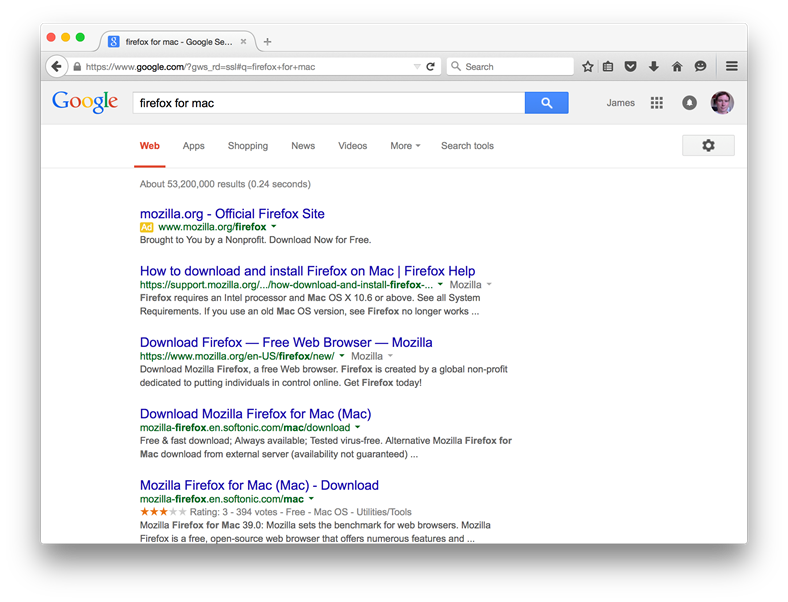The width and height of the screenshot is (788, 602).
Task: Open the URL bar history dropdown arrow
Action: (x=417, y=67)
